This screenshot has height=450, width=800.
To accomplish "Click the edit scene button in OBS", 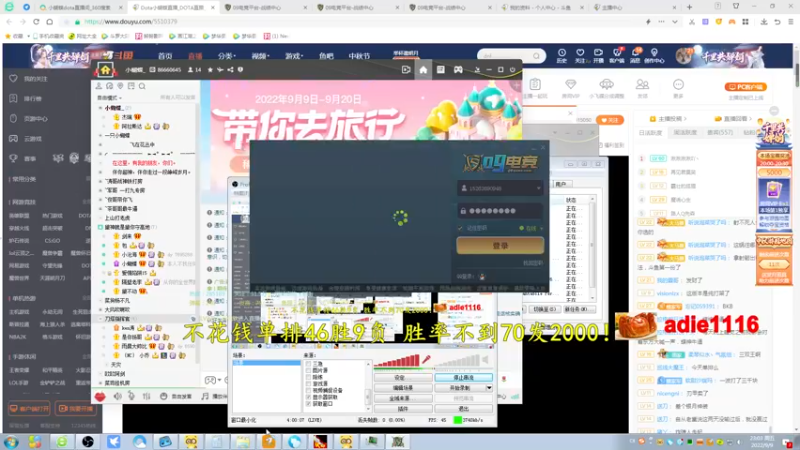I will [403, 388].
